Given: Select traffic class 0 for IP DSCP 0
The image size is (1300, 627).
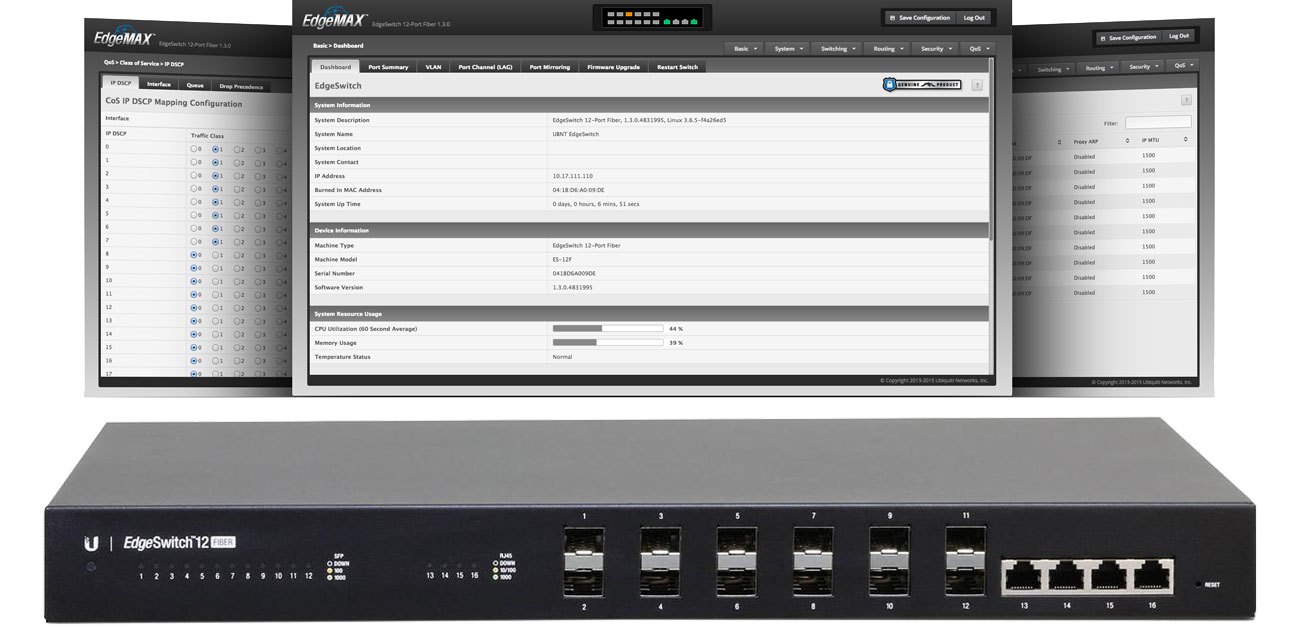Looking at the screenshot, I should click(x=194, y=148).
